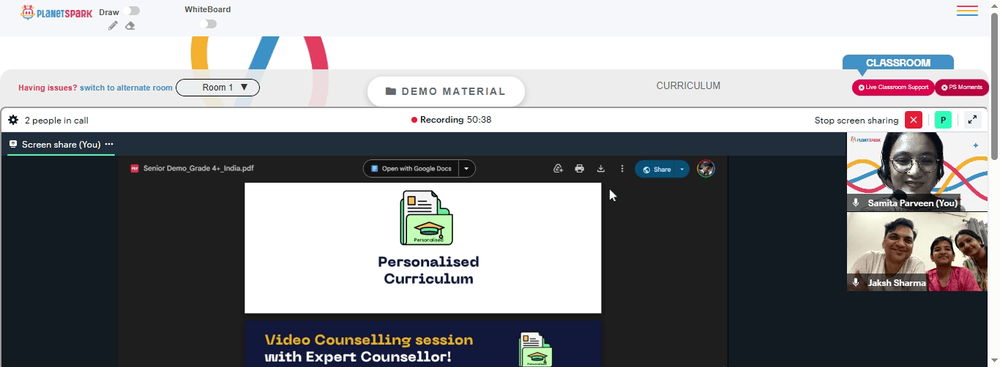Click Having issues? text
The height and width of the screenshot is (367, 1000).
click(x=48, y=88)
